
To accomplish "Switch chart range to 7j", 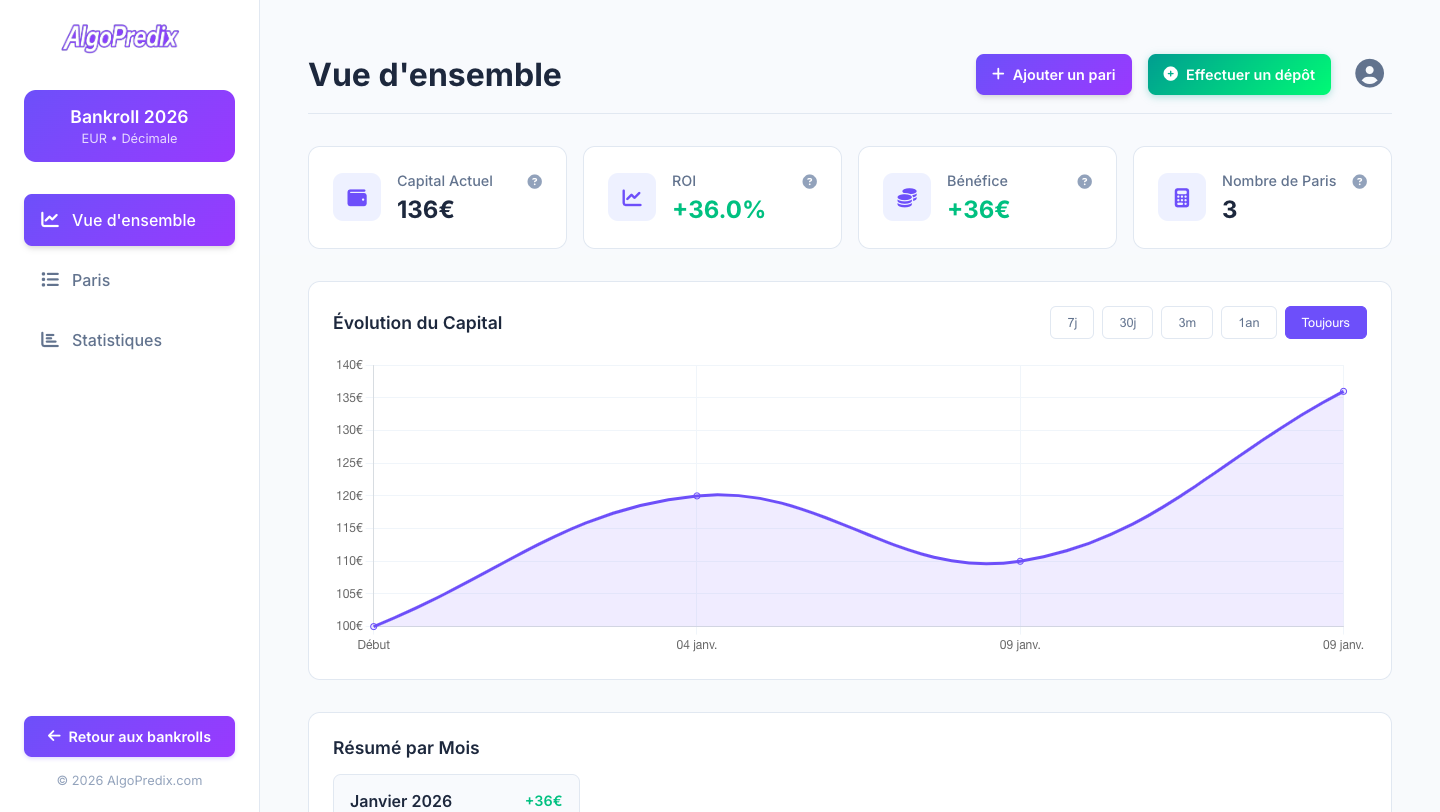I will click(x=1072, y=323).
